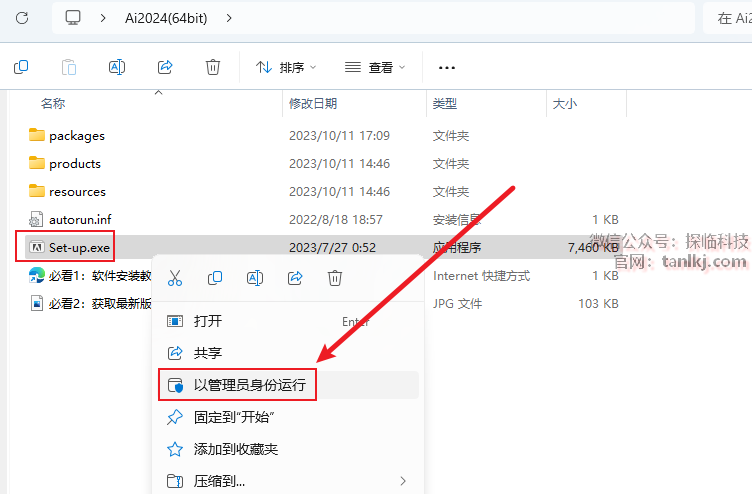Viewport: 752px width, 494px height.
Task: Click 文件夹 type cell of products row
Action: pyautogui.click(x=451, y=164)
